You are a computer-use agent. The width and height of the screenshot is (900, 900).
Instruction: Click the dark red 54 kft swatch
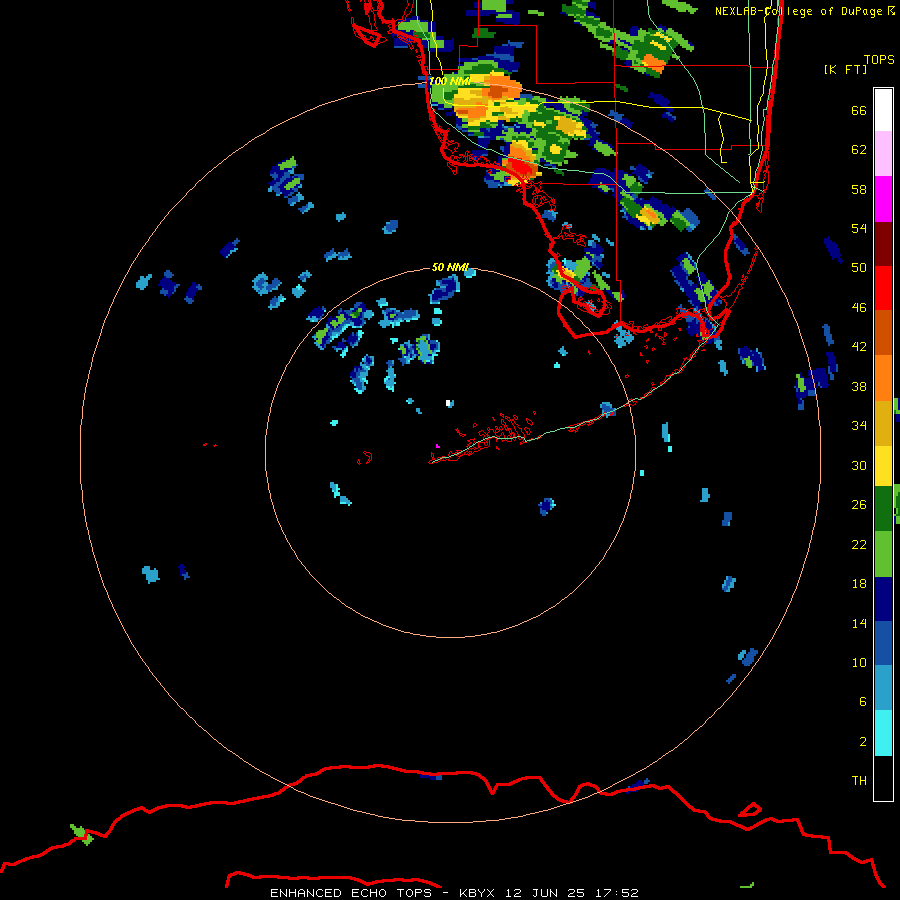(883, 244)
